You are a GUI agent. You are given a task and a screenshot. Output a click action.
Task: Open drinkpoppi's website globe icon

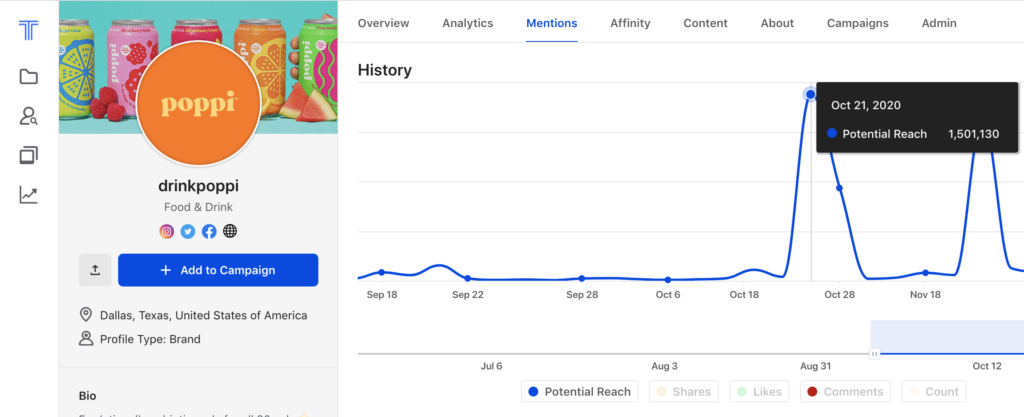coord(230,231)
